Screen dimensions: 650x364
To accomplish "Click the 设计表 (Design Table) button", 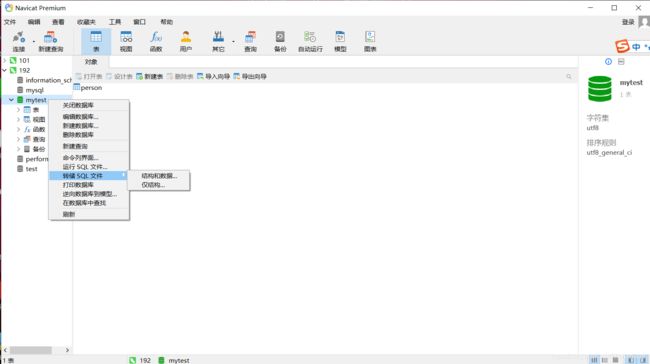I will coord(119,76).
